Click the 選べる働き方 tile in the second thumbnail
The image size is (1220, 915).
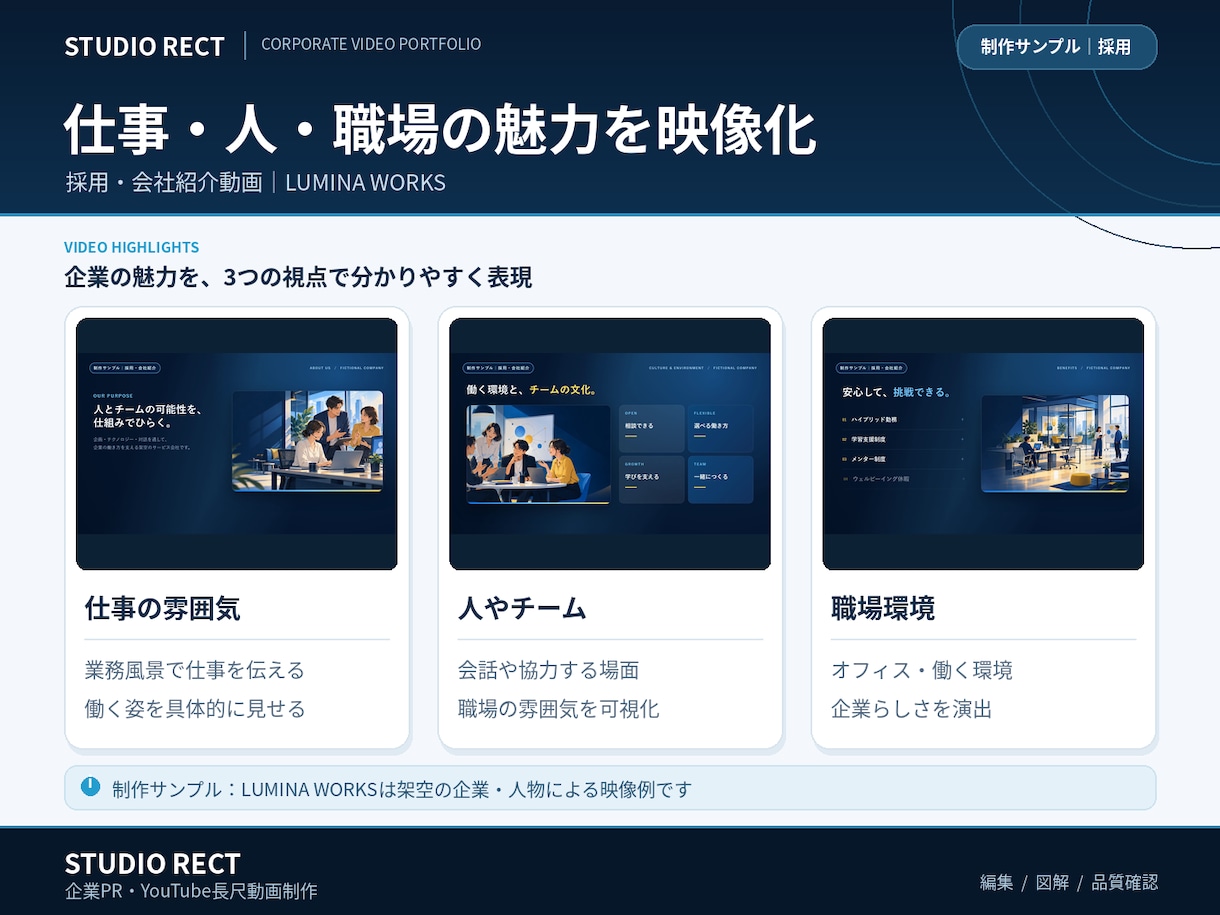pyautogui.click(x=721, y=427)
